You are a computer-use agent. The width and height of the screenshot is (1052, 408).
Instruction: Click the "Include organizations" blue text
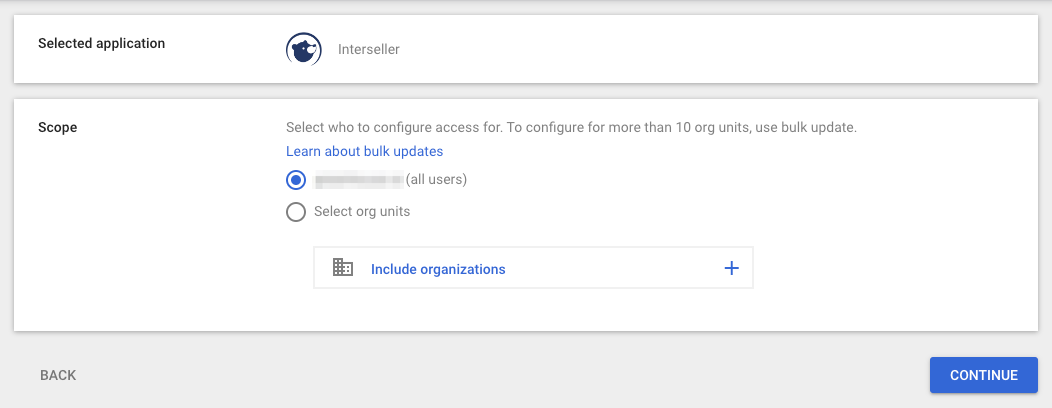click(438, 269)
